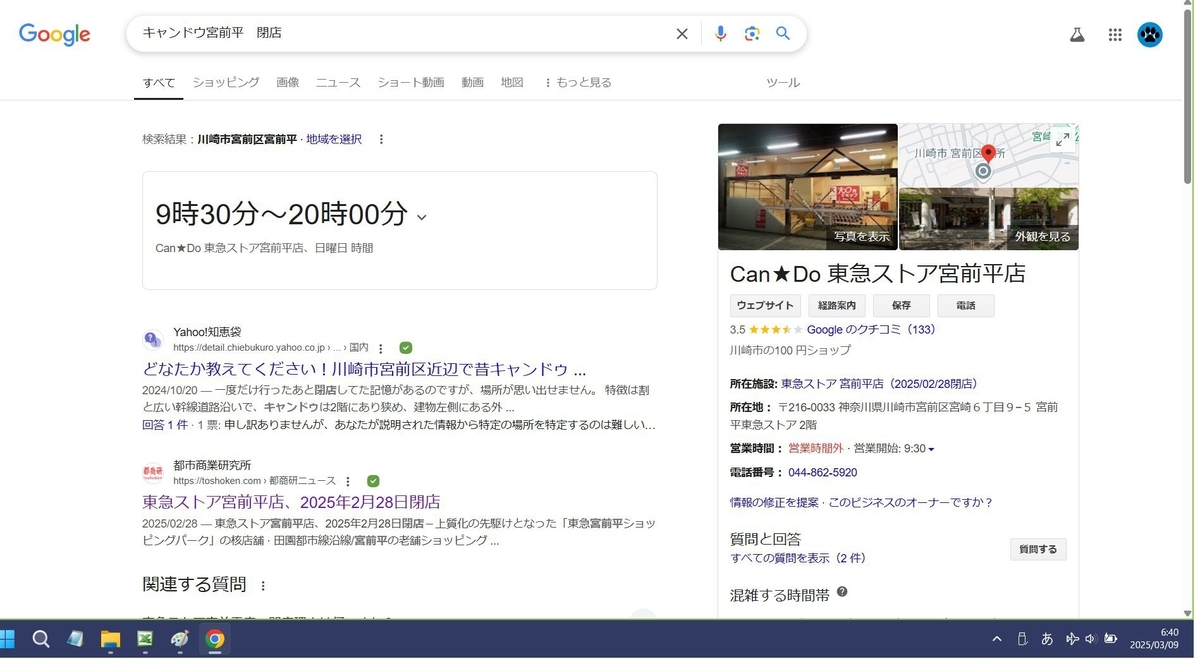Viewport: 1200px width, 659px height.
Task: Click the 地域を選択 link
Action: coord(334,139)
